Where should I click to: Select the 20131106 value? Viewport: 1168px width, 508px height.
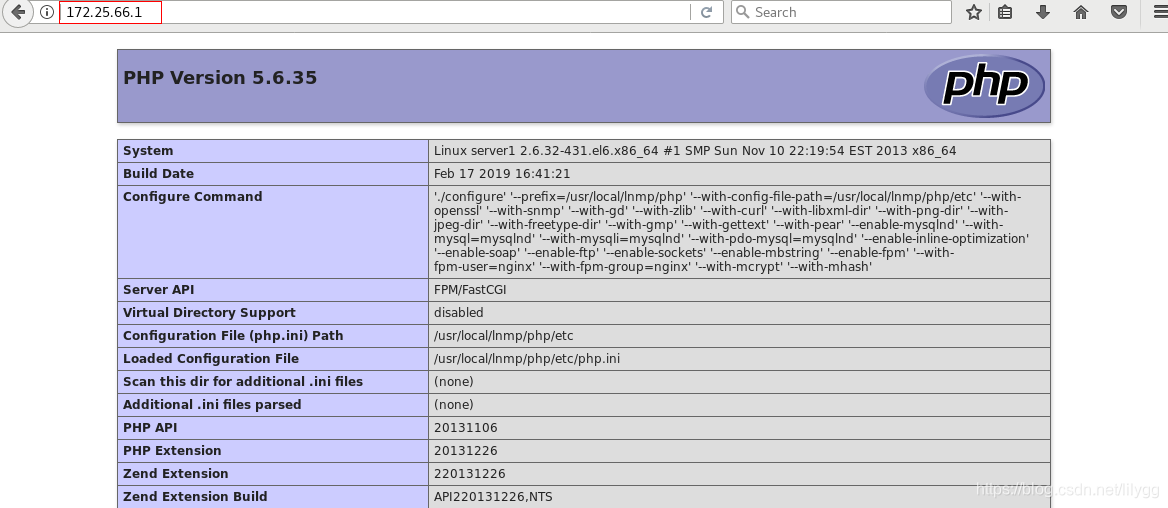click(466, 428)
